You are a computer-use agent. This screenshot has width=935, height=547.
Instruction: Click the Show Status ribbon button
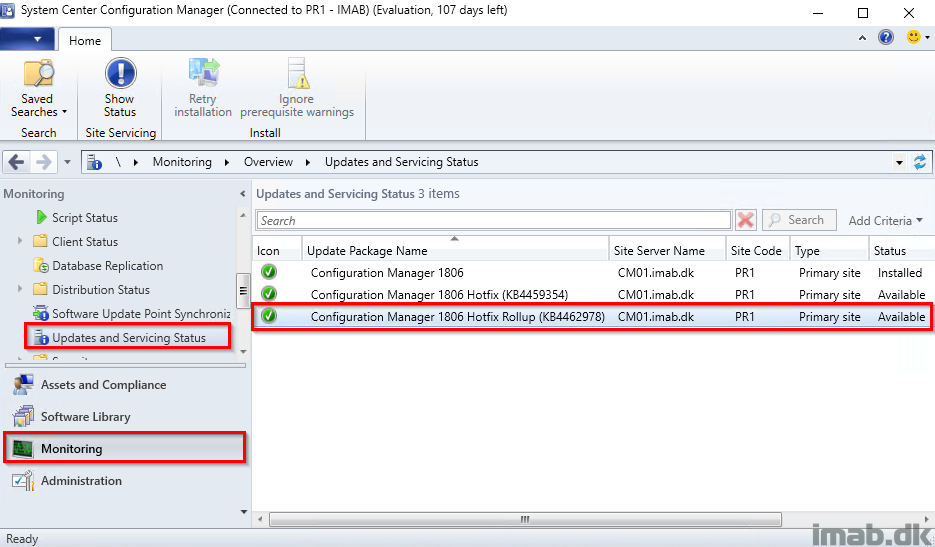120,88
